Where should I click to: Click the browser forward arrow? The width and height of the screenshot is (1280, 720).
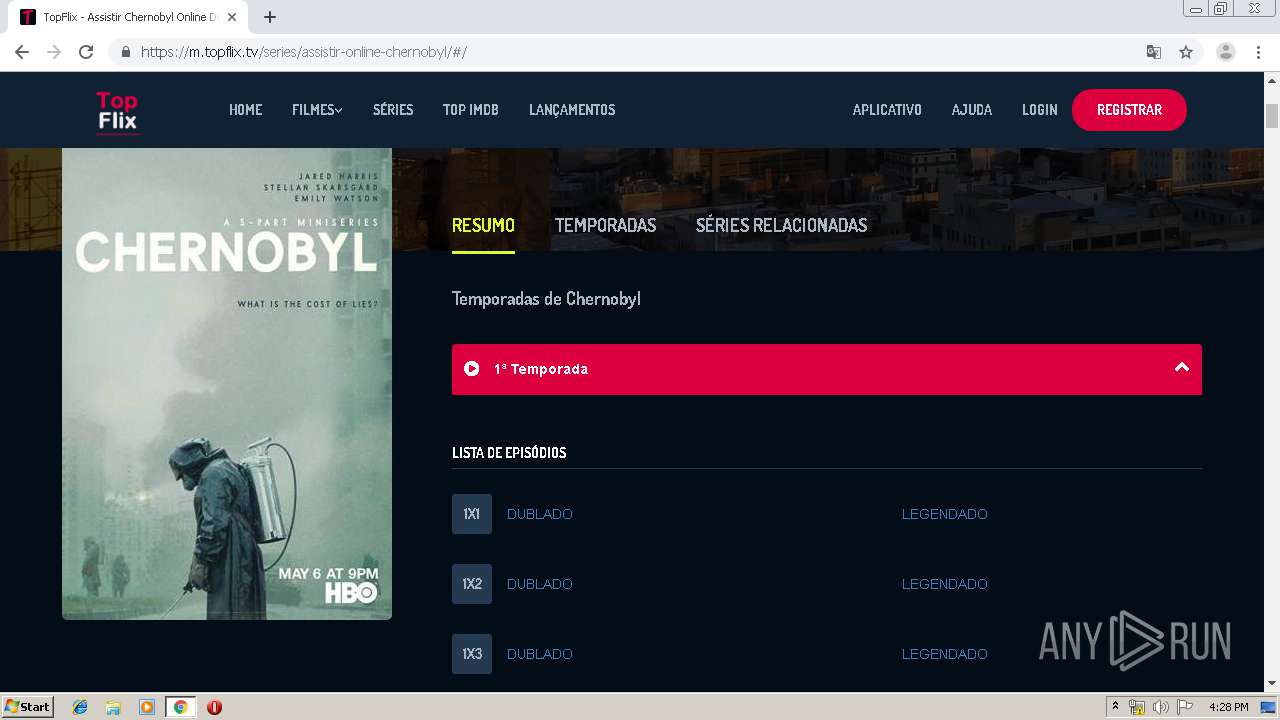[x=54, y=52]
